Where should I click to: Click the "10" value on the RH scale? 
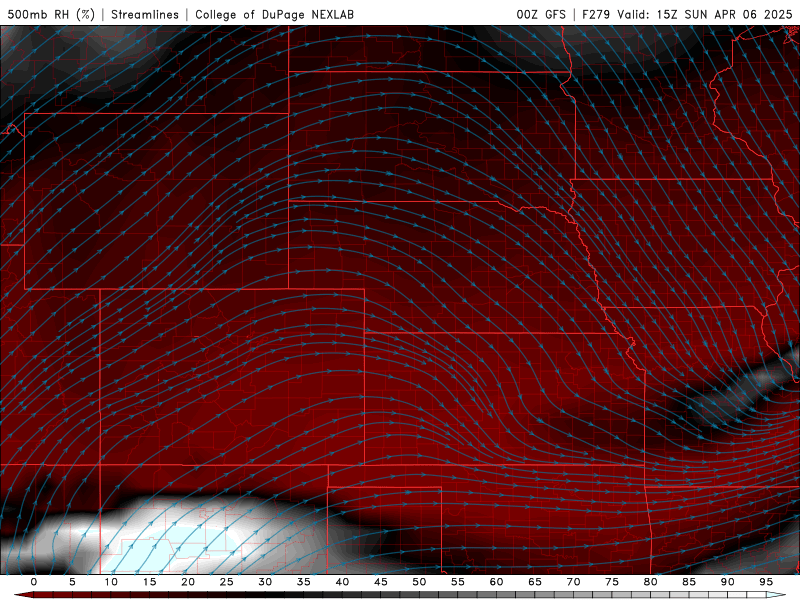[x=111, y=582]
